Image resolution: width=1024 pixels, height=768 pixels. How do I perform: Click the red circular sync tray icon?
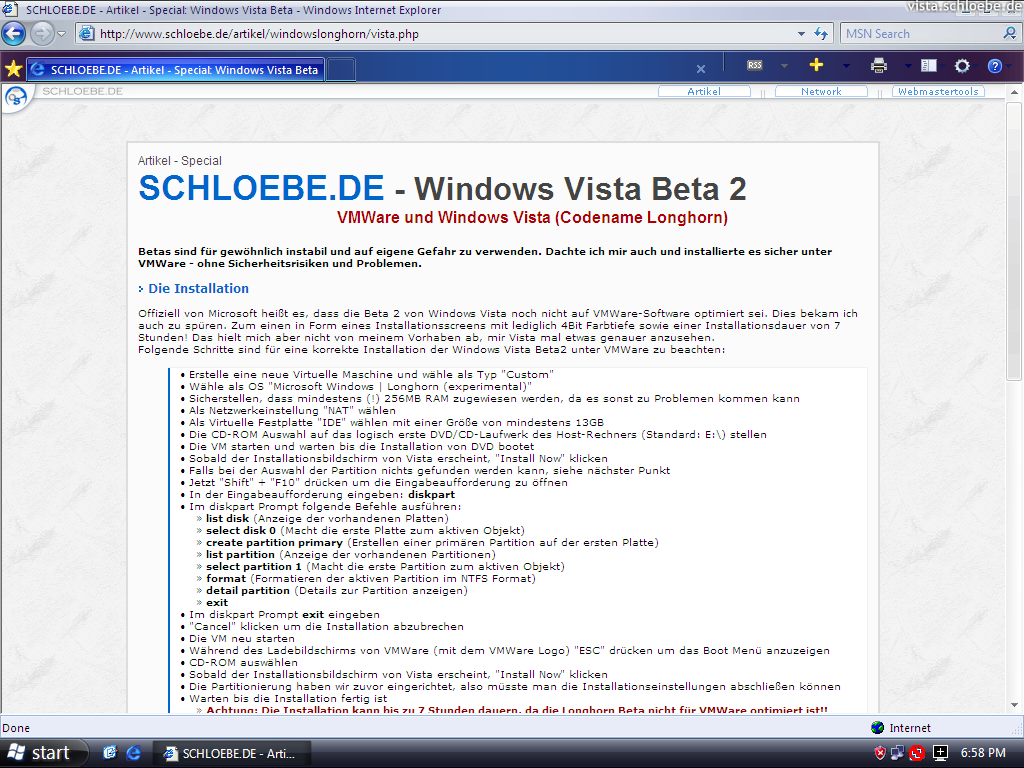[917, 754]
